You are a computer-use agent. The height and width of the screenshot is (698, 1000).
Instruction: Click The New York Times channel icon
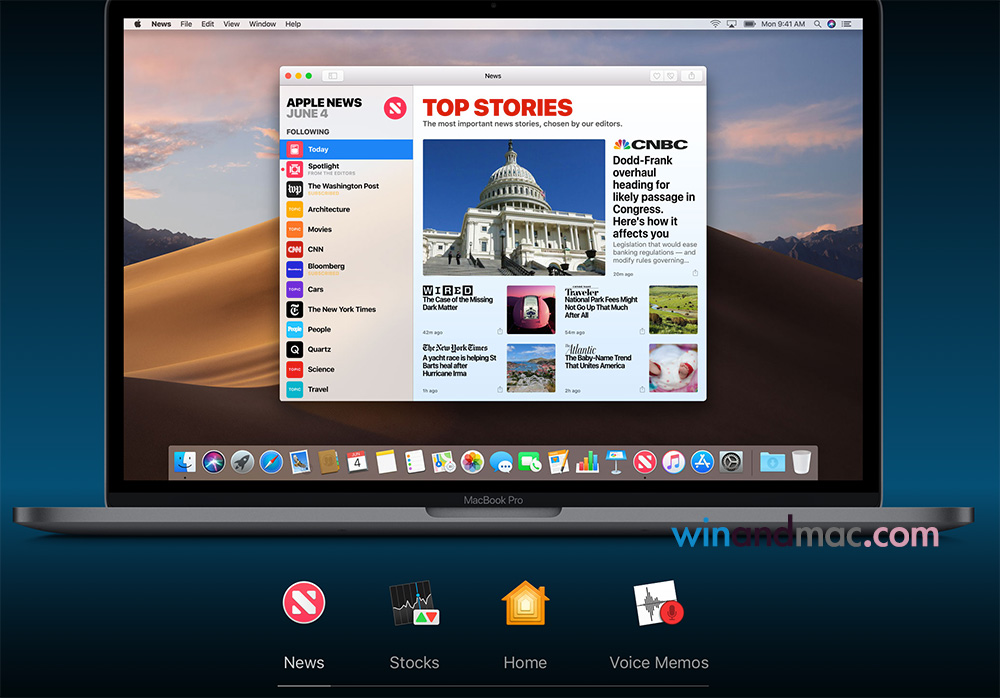pos(296,309)
